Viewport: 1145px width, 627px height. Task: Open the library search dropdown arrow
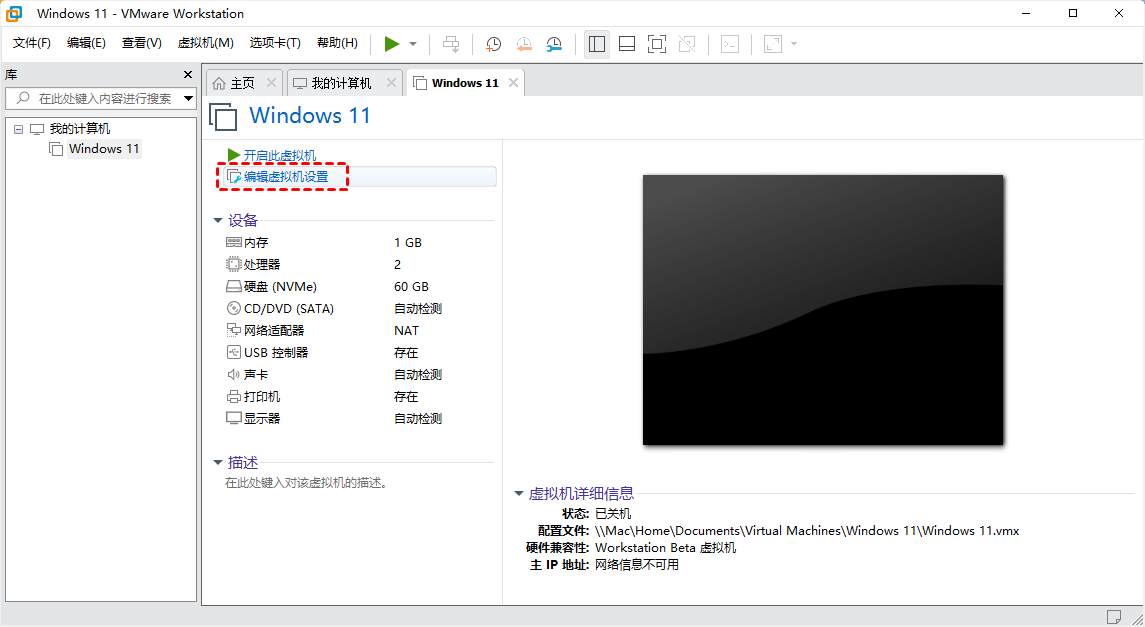coord(188,98)
